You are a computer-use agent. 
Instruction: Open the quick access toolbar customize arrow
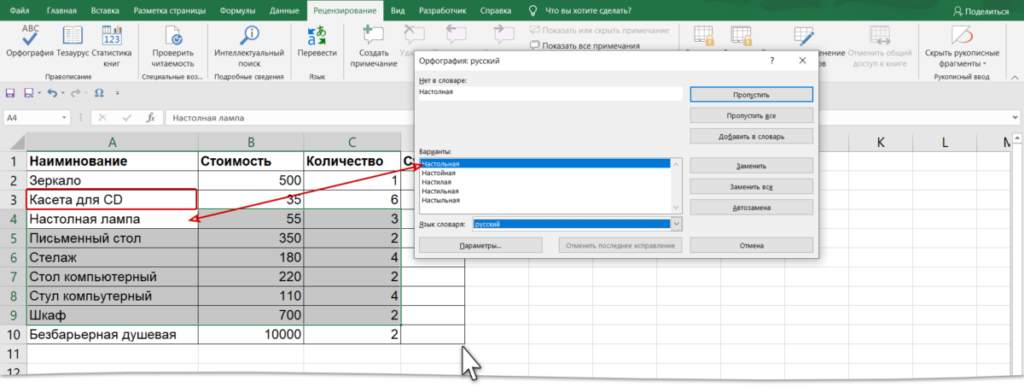pyautogui.click(x=118, y=93)
